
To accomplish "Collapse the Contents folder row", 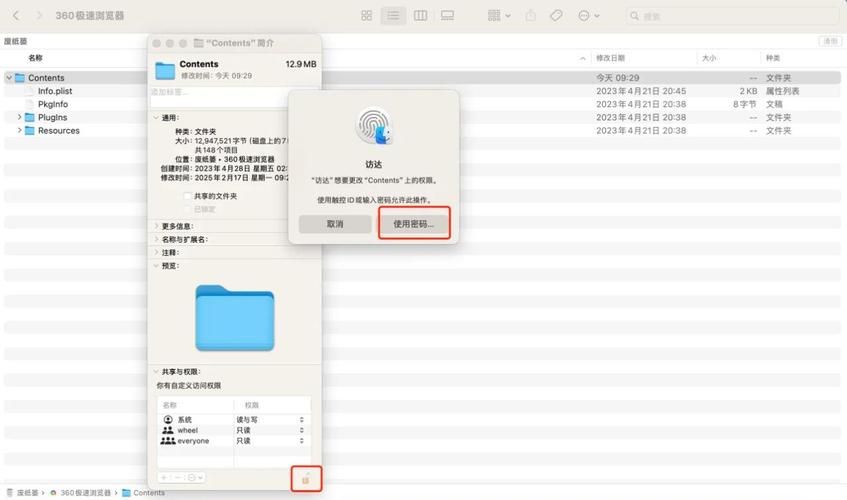I will 9,78.
